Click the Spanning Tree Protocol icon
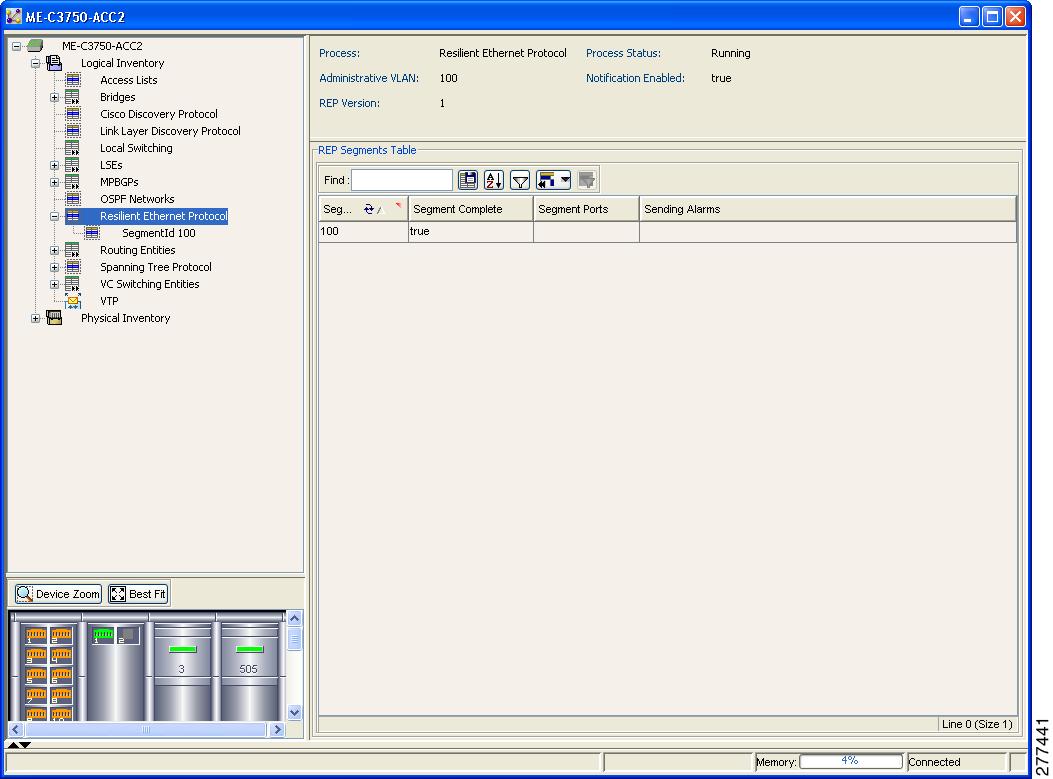The height and width of the screenshot is (779, 1053). pos(73,267)
